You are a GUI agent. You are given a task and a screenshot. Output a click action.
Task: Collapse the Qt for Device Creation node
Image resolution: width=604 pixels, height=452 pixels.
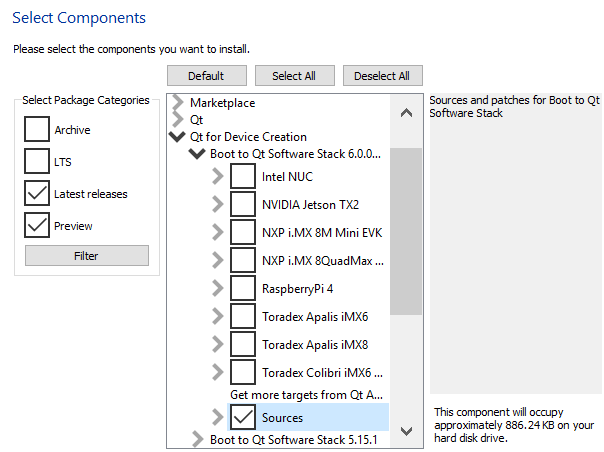coord(178,137)
